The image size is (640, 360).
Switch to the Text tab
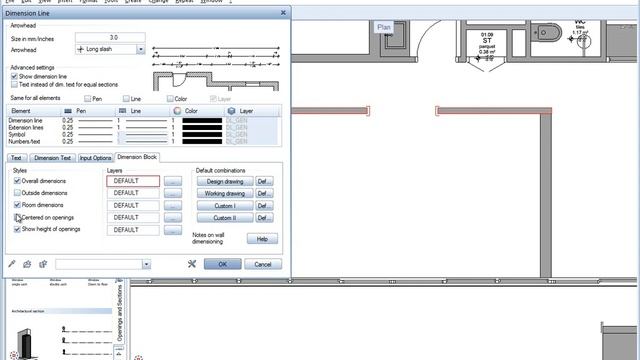16,158
